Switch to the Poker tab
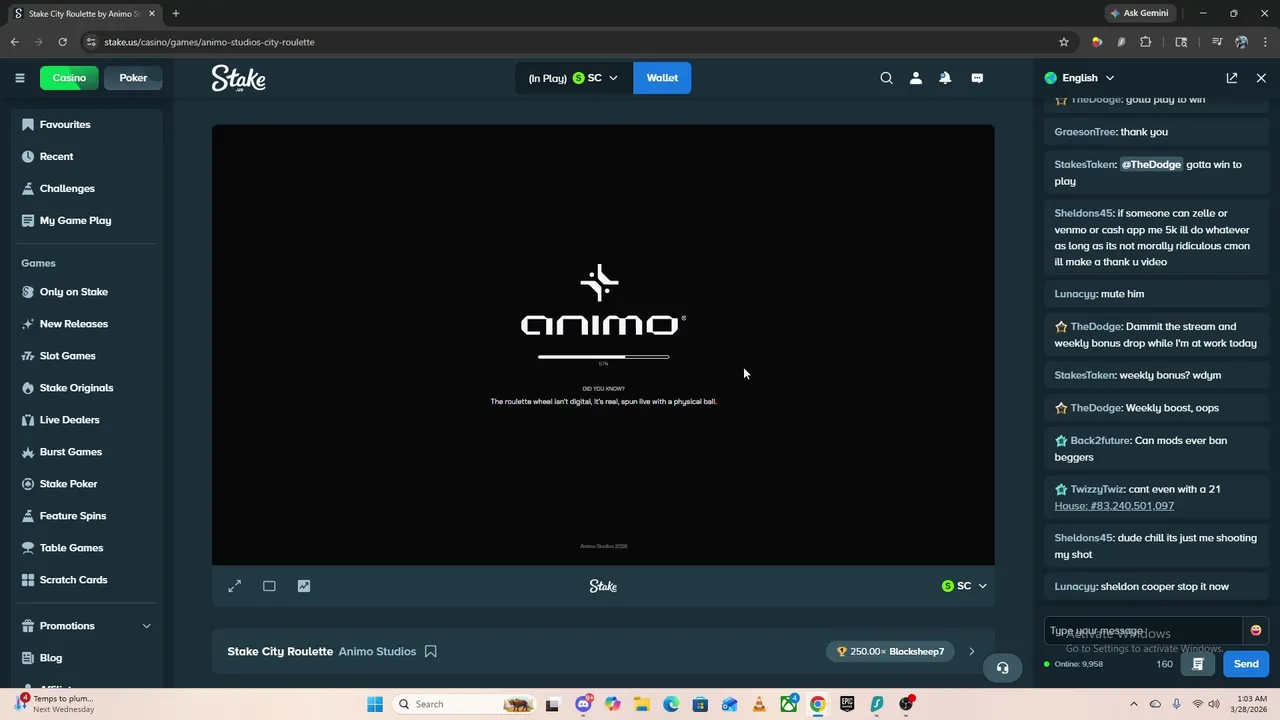 (133, 78)
